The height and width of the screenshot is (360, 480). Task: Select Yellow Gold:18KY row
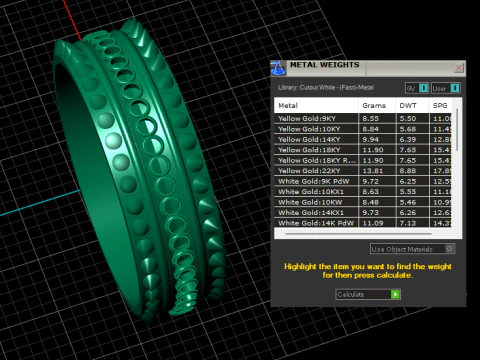363,150
